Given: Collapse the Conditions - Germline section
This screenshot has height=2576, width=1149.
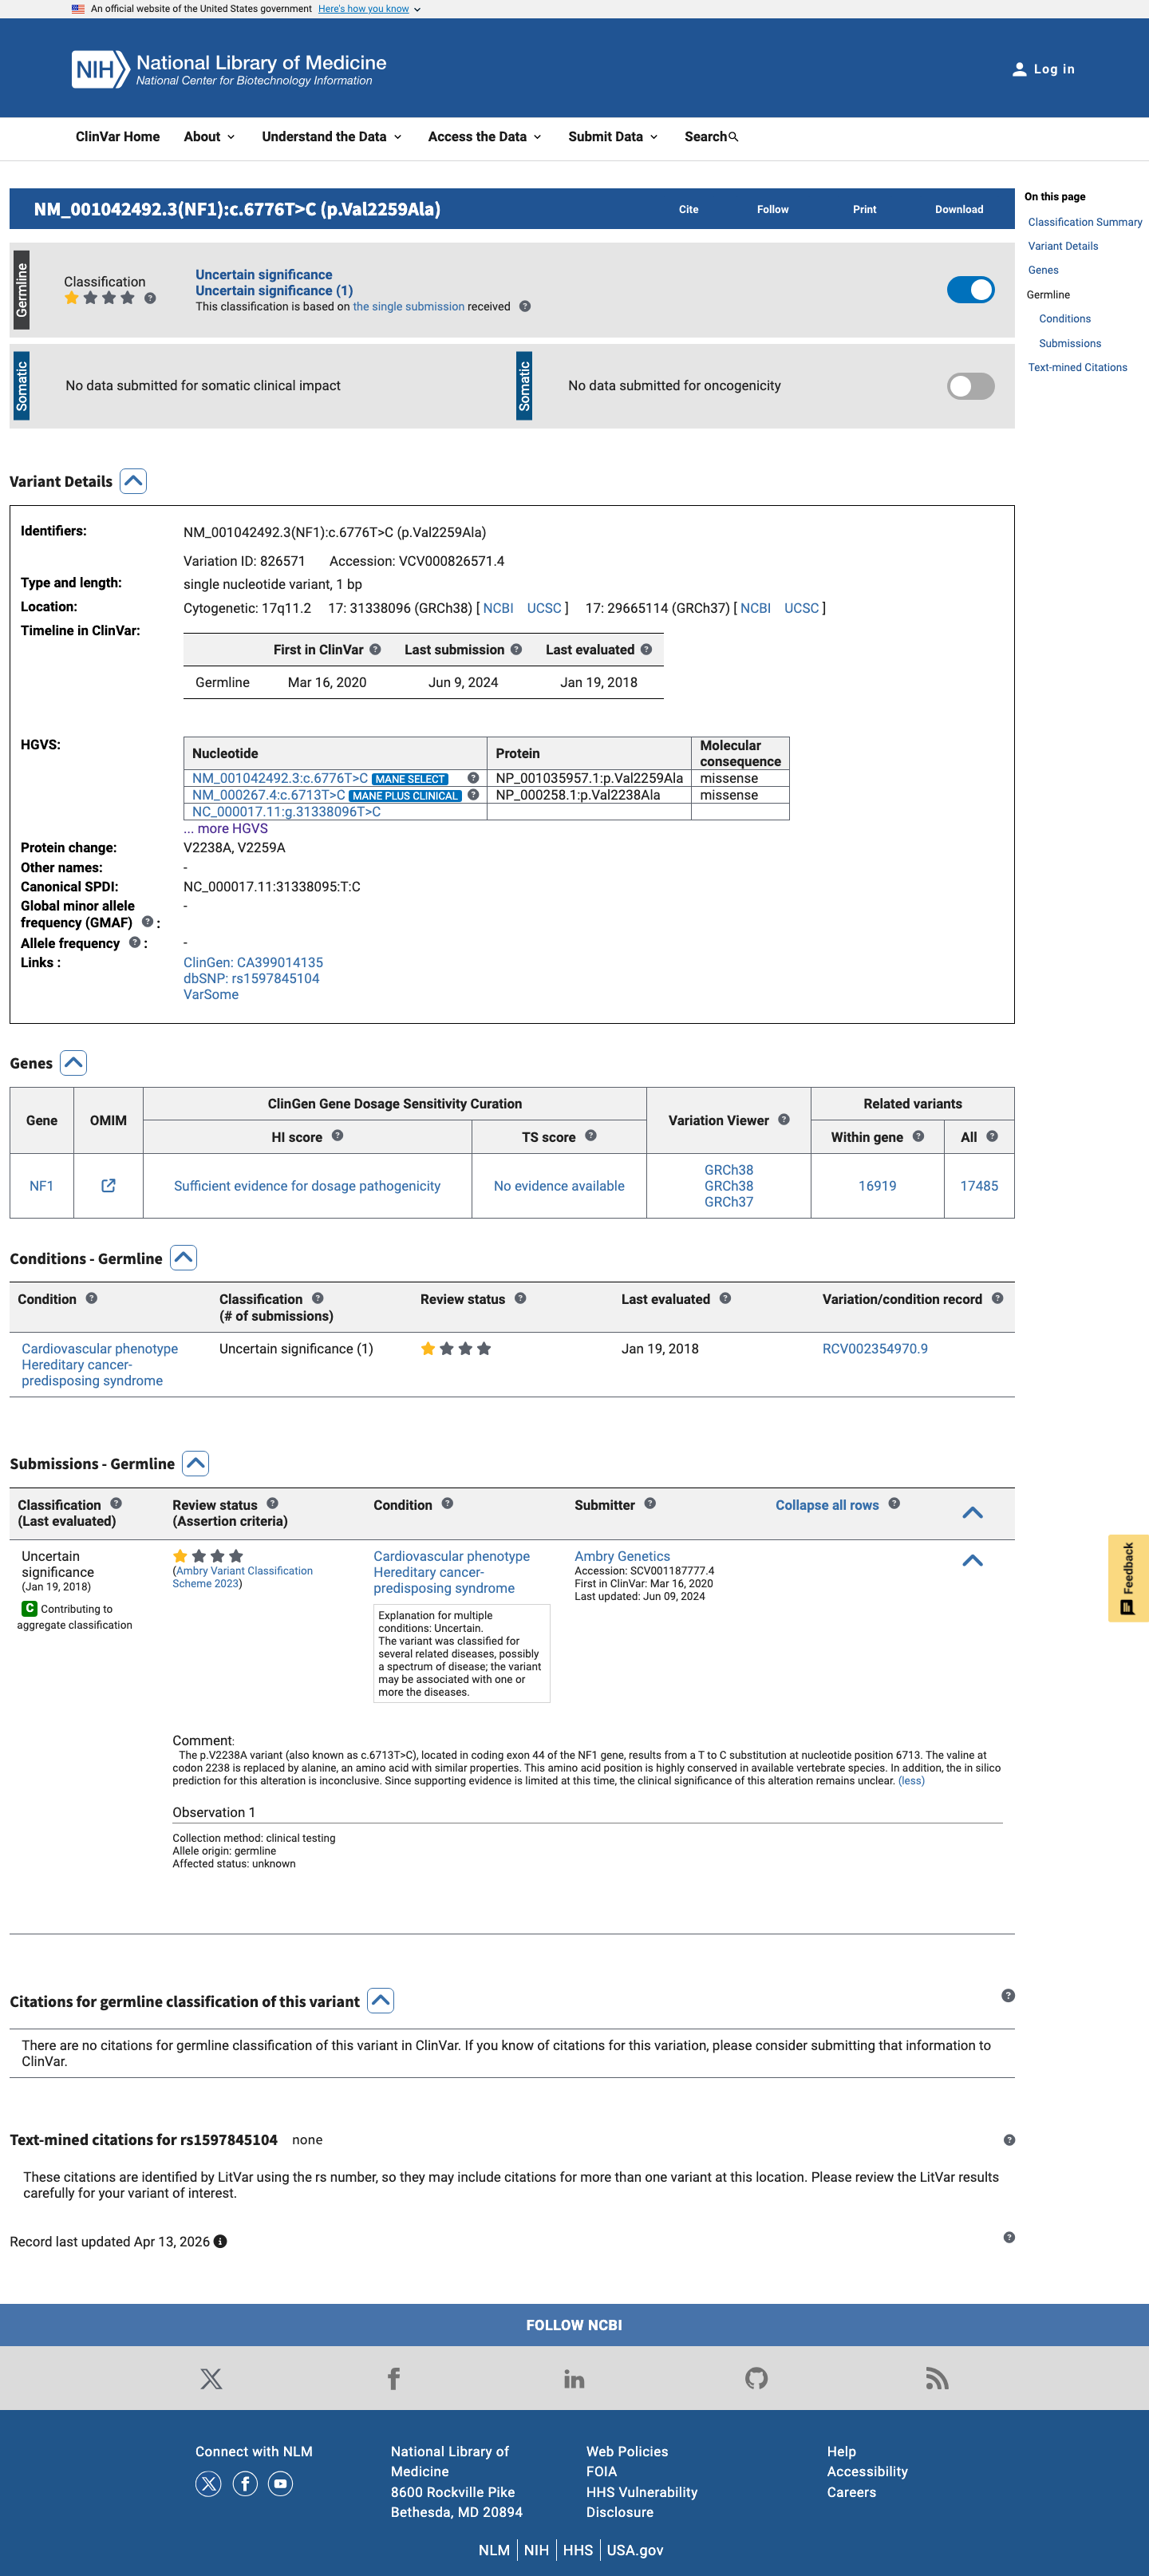Looking at the screenshot, I should (183, 1258).
